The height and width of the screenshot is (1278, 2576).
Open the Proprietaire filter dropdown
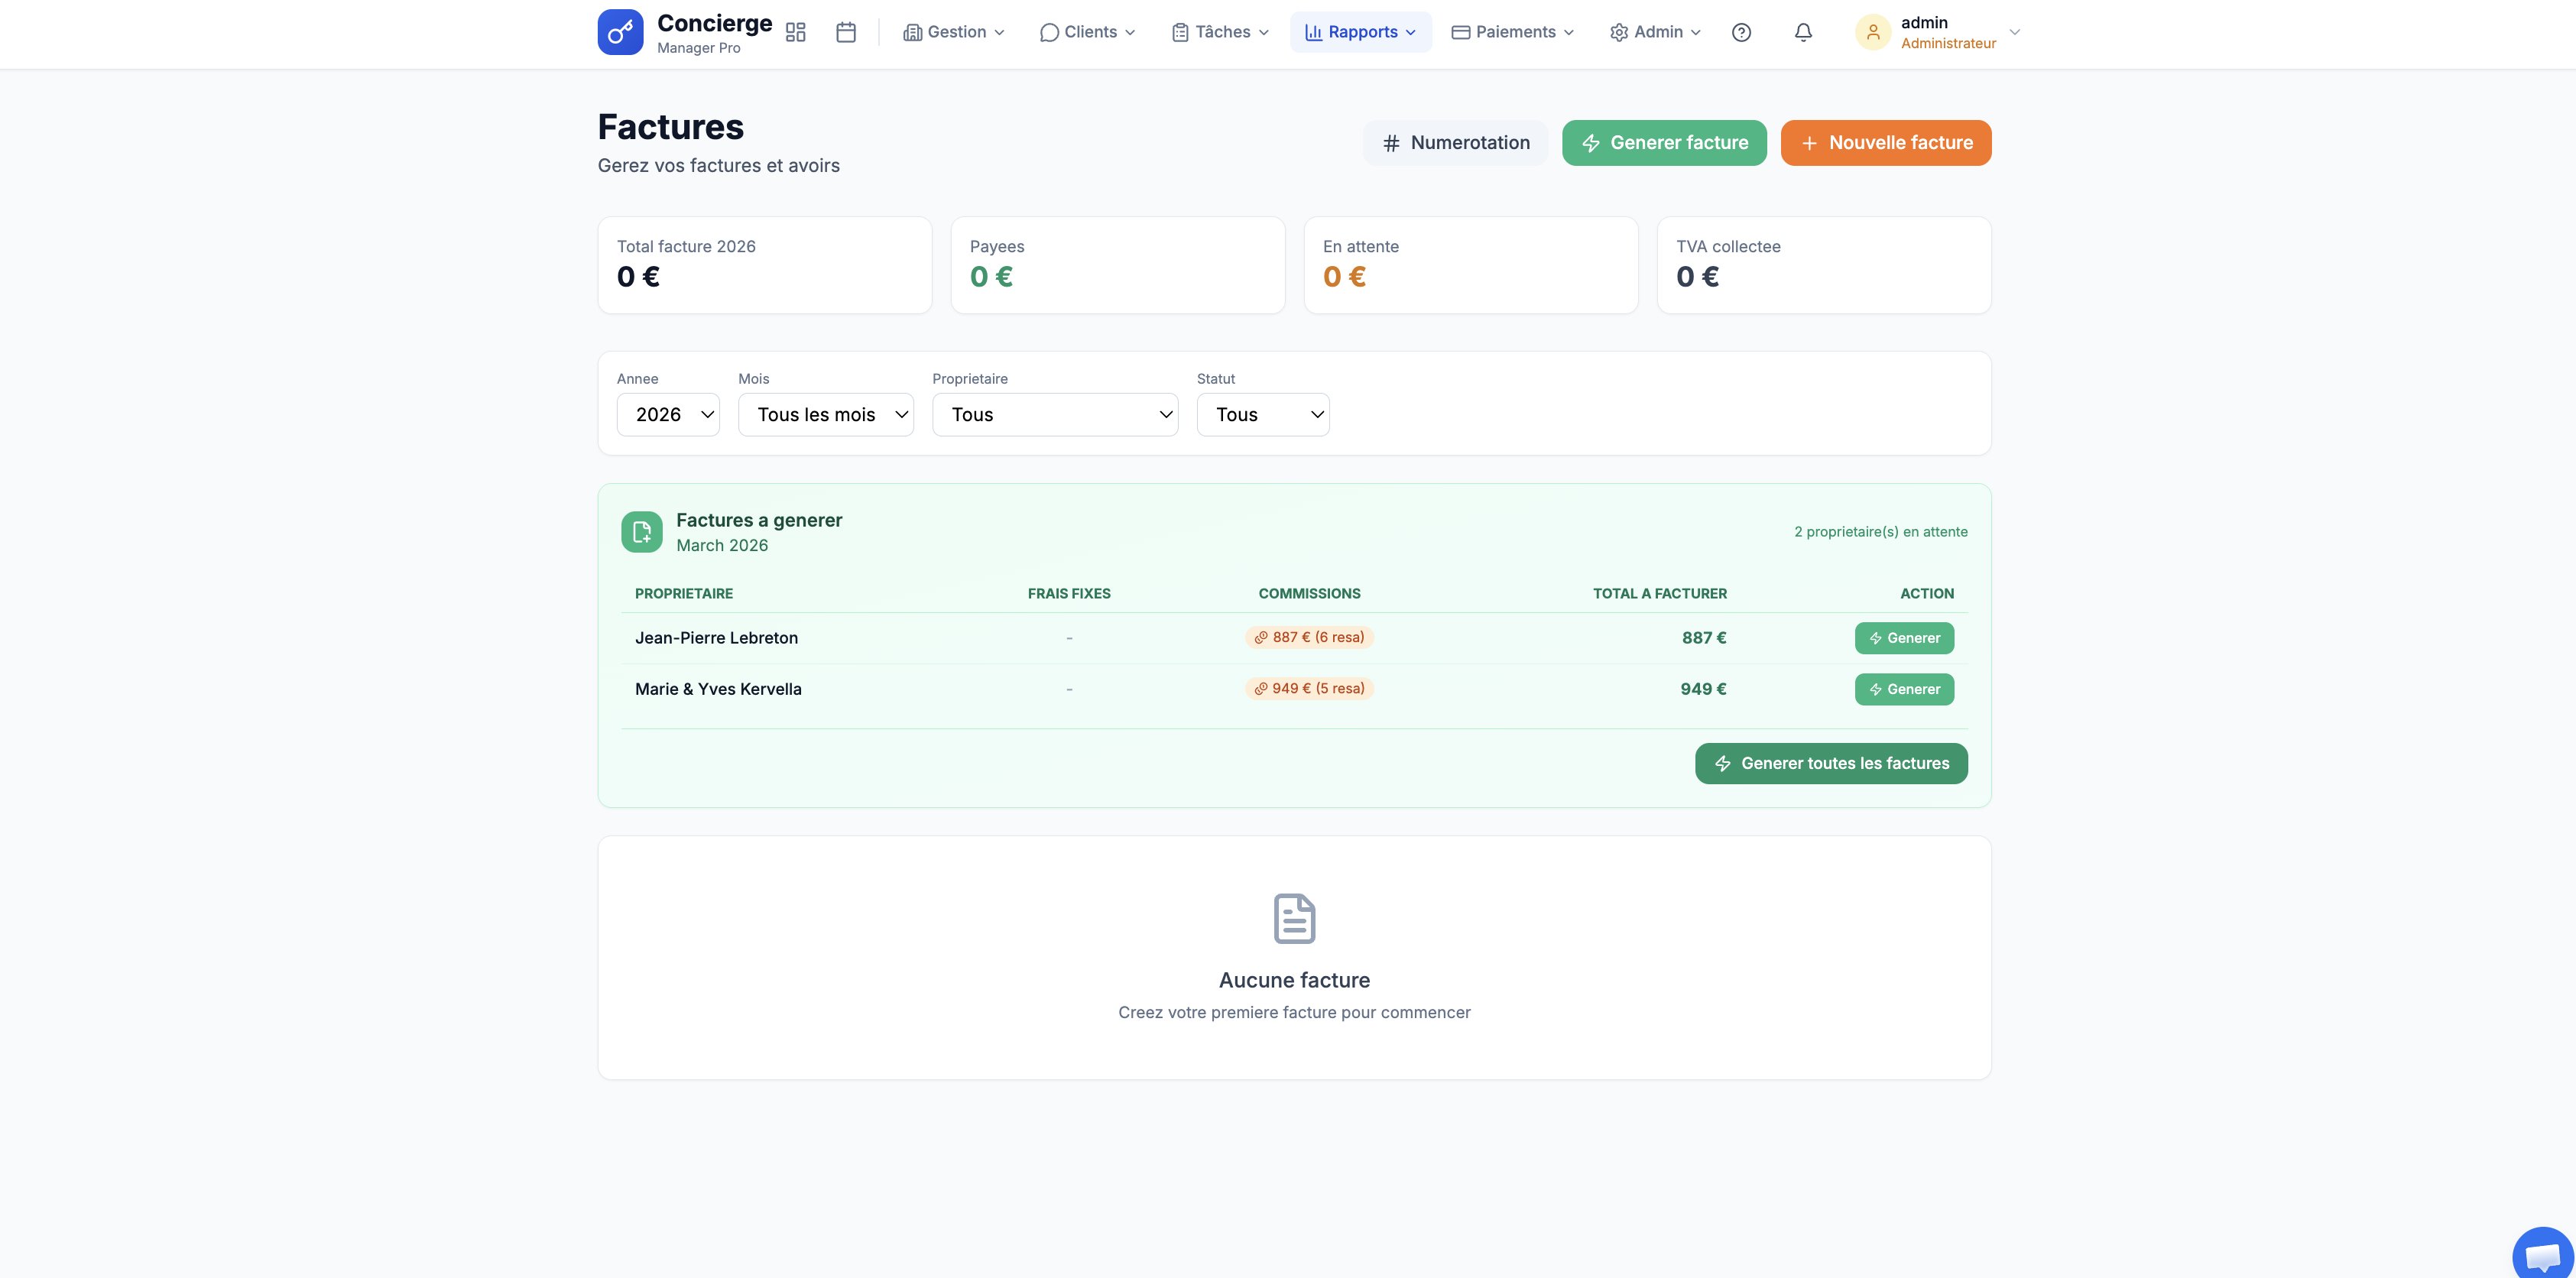[1055, 415]
